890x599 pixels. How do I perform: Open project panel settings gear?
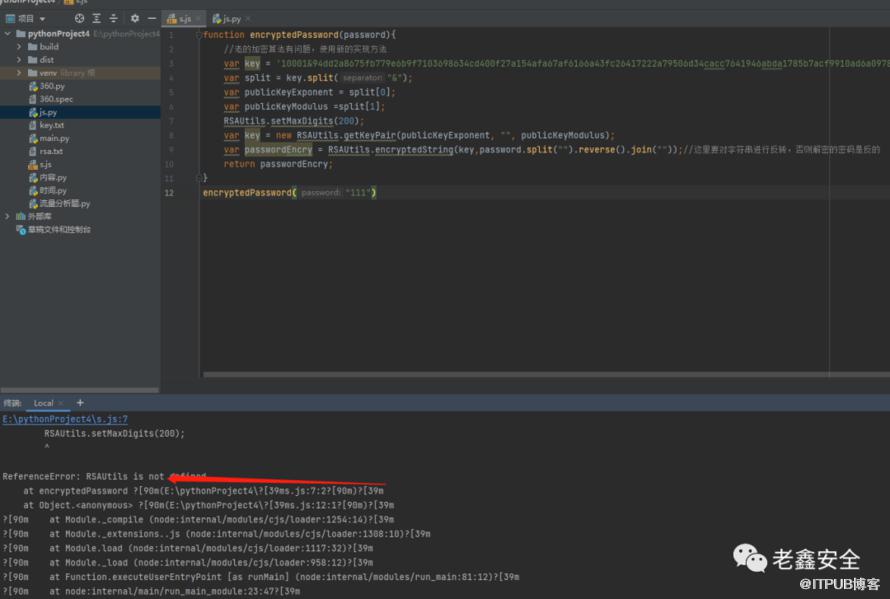click(135, 18)
